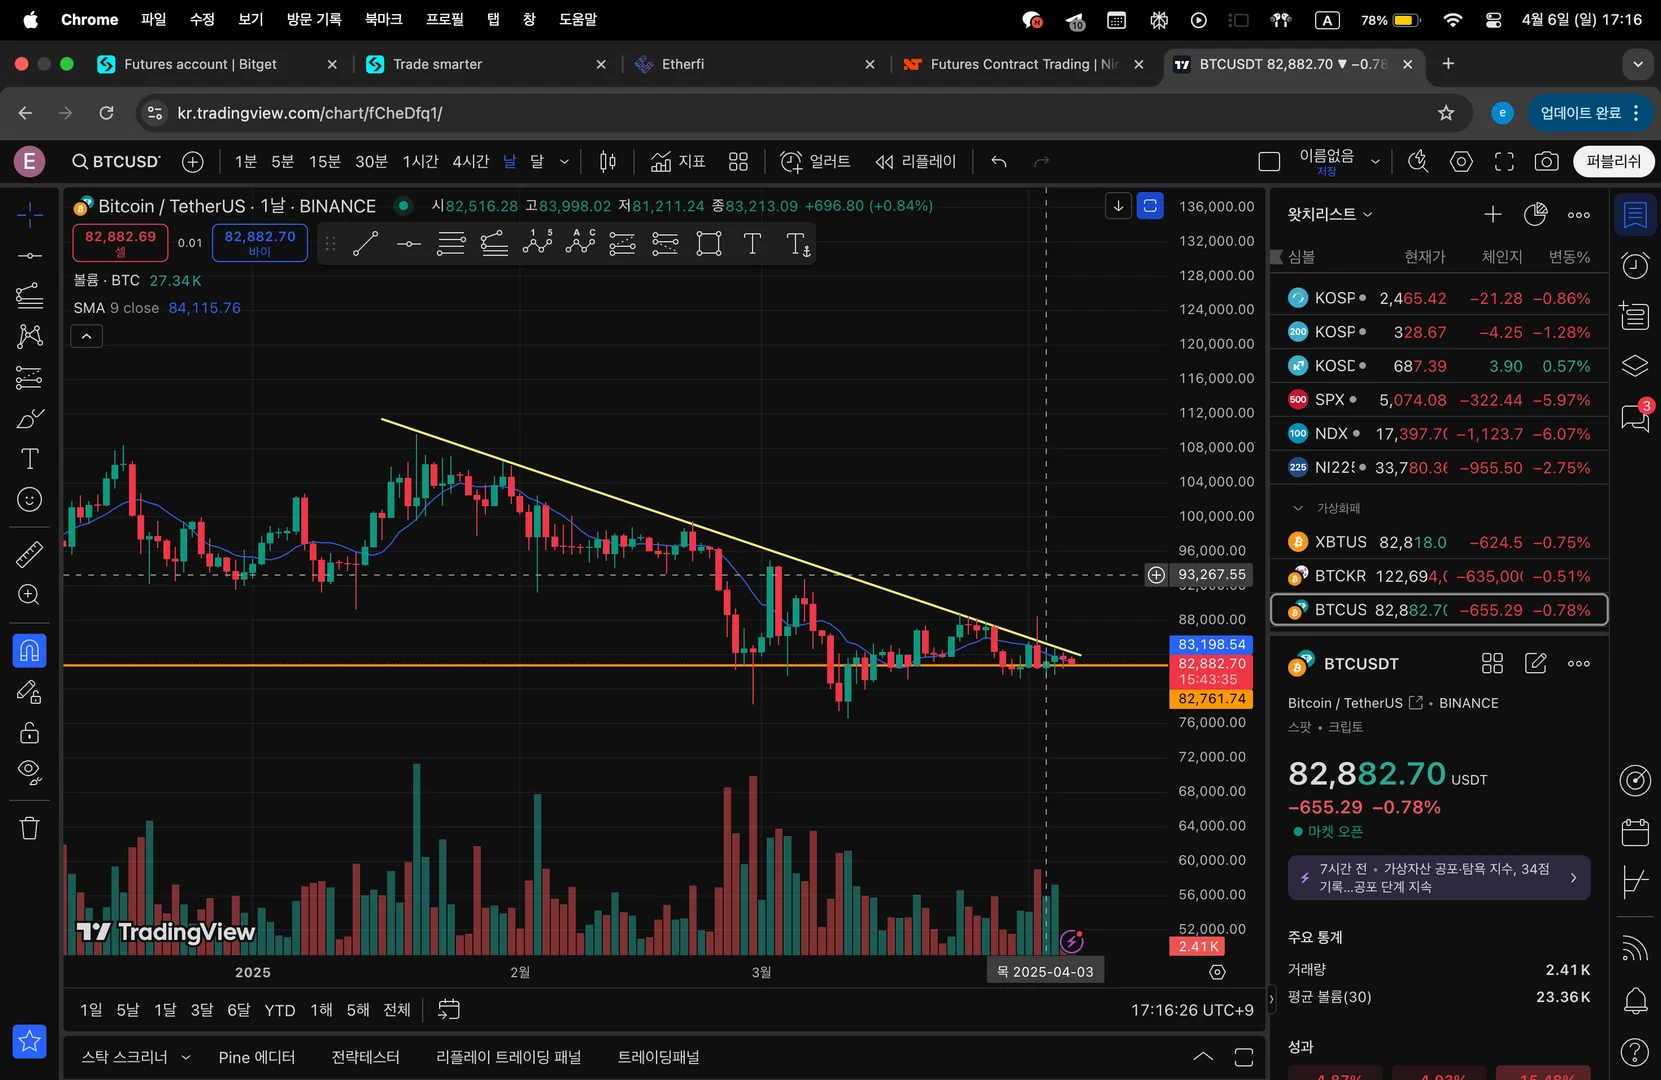Screen dimensions: 1661x1080
Task: Select the crosshair cursor tool
Action: (30, 214)
